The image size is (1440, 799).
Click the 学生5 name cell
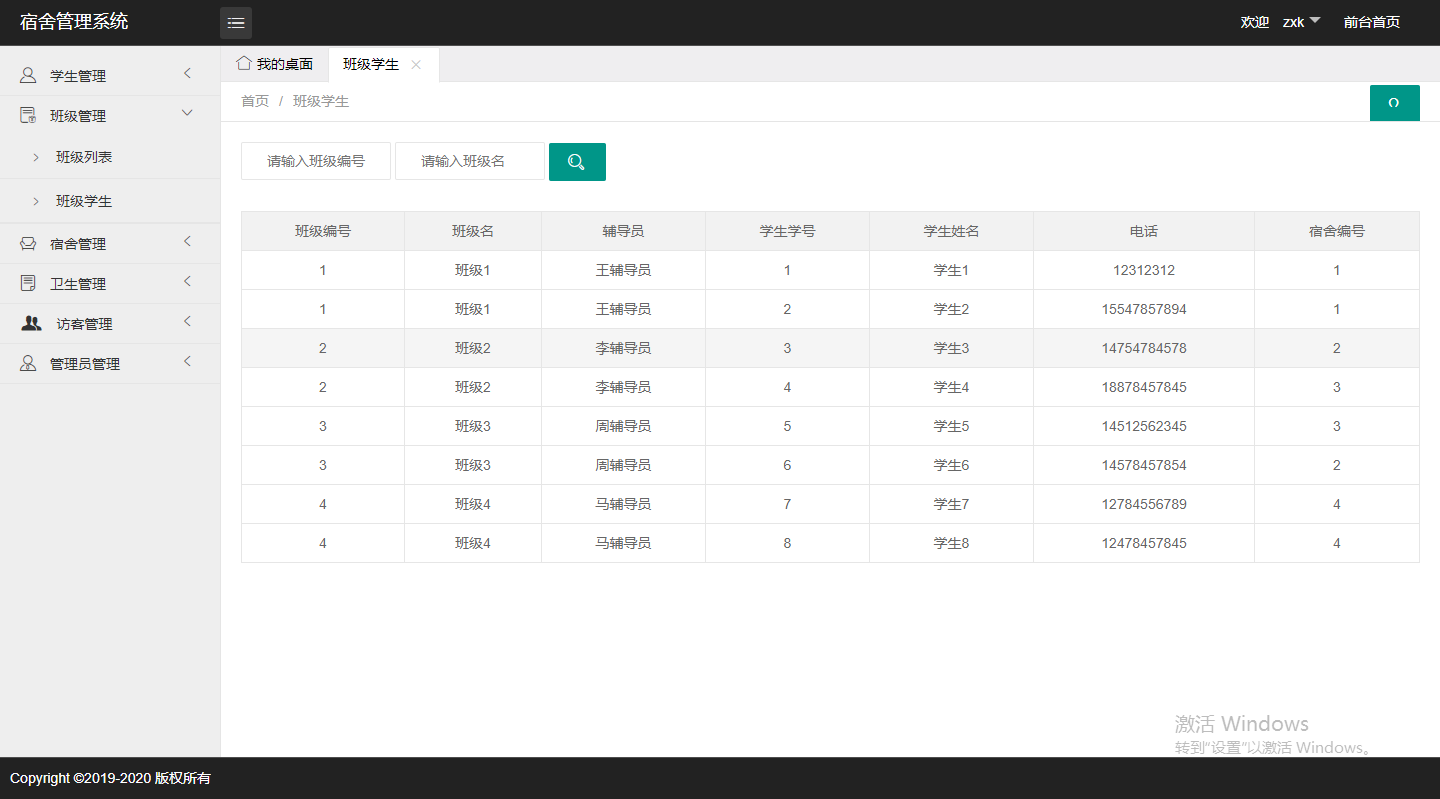(x=951, y=426)
